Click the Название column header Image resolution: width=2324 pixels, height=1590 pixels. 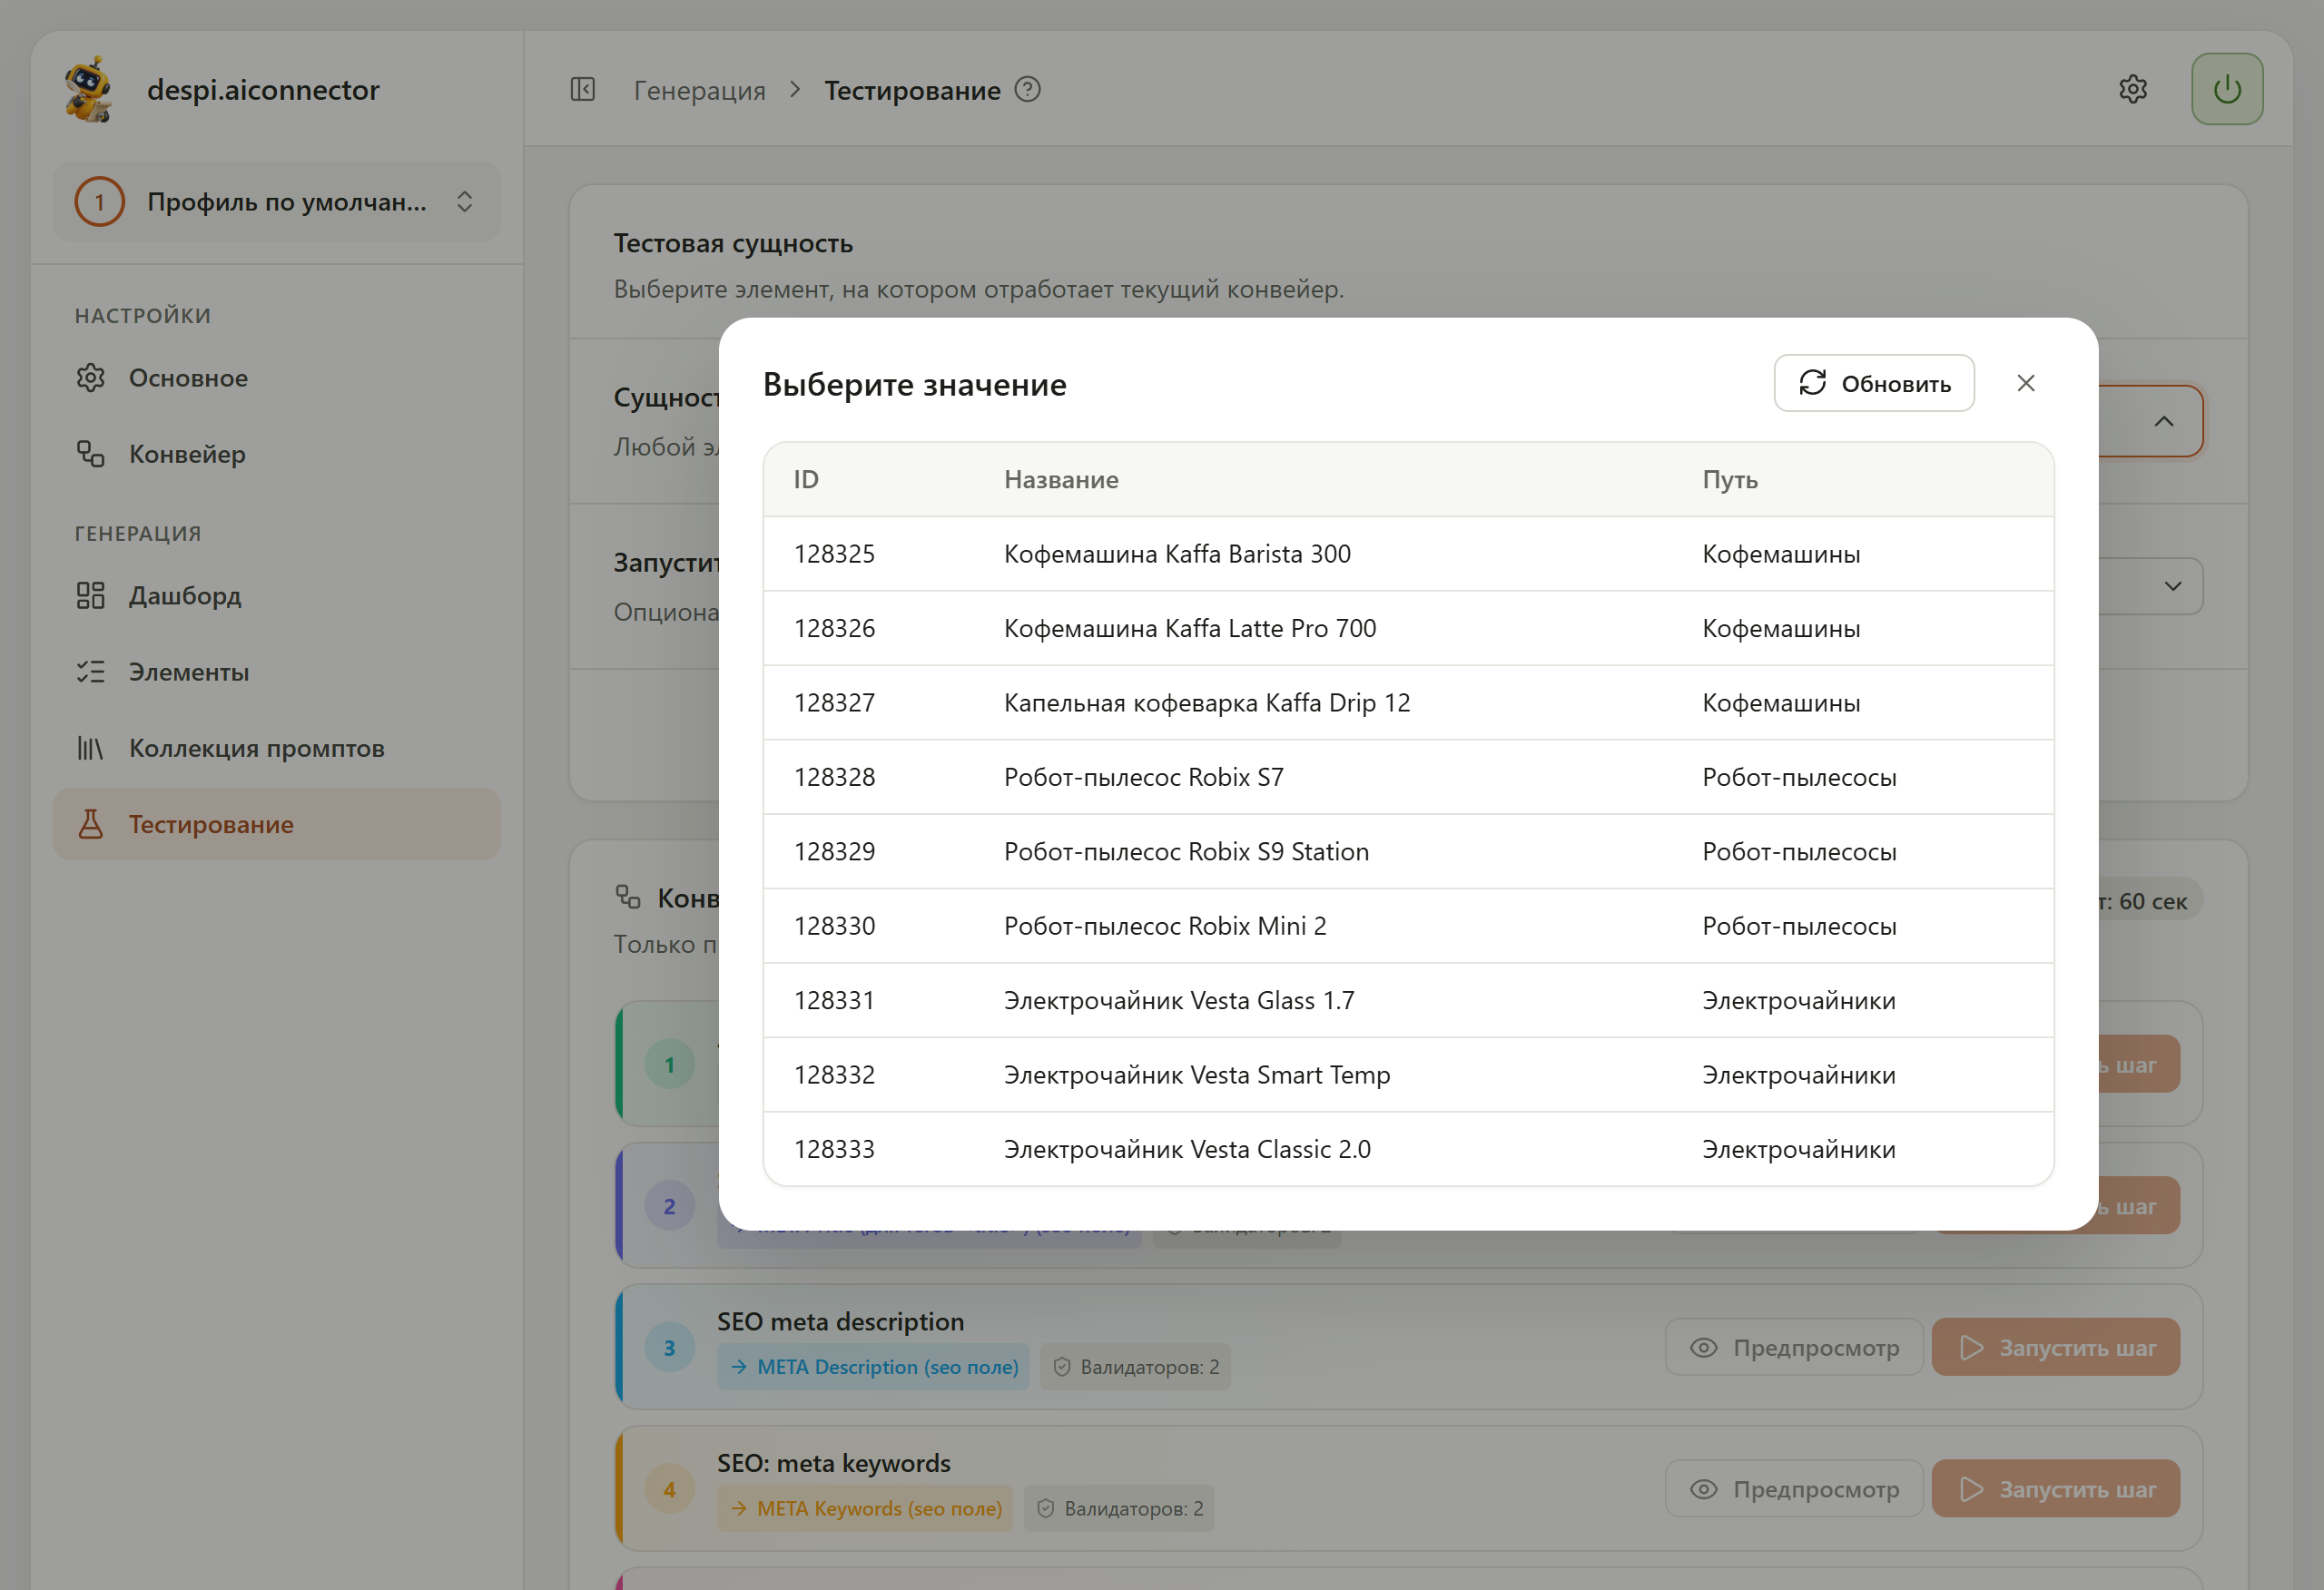(1061, 480)
